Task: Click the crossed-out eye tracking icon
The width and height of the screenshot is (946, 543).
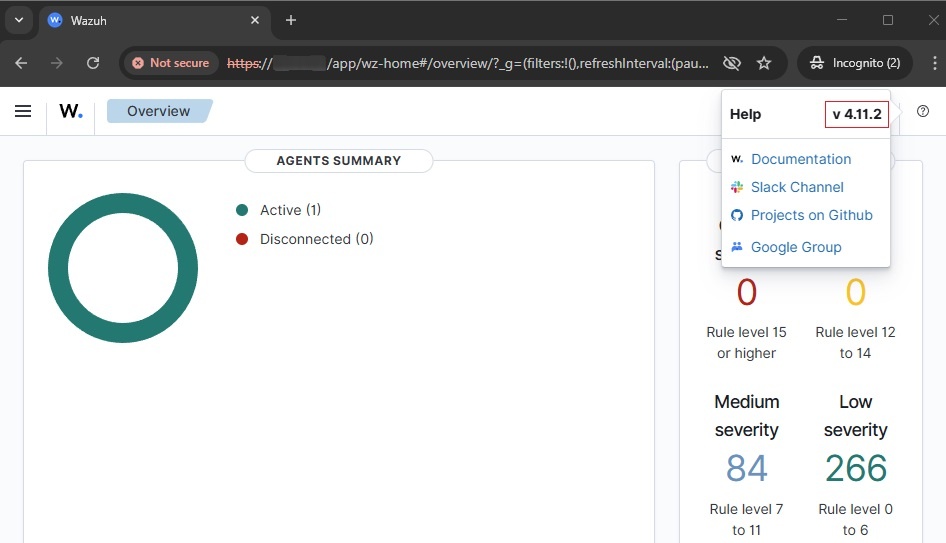Action: point(732,63)
